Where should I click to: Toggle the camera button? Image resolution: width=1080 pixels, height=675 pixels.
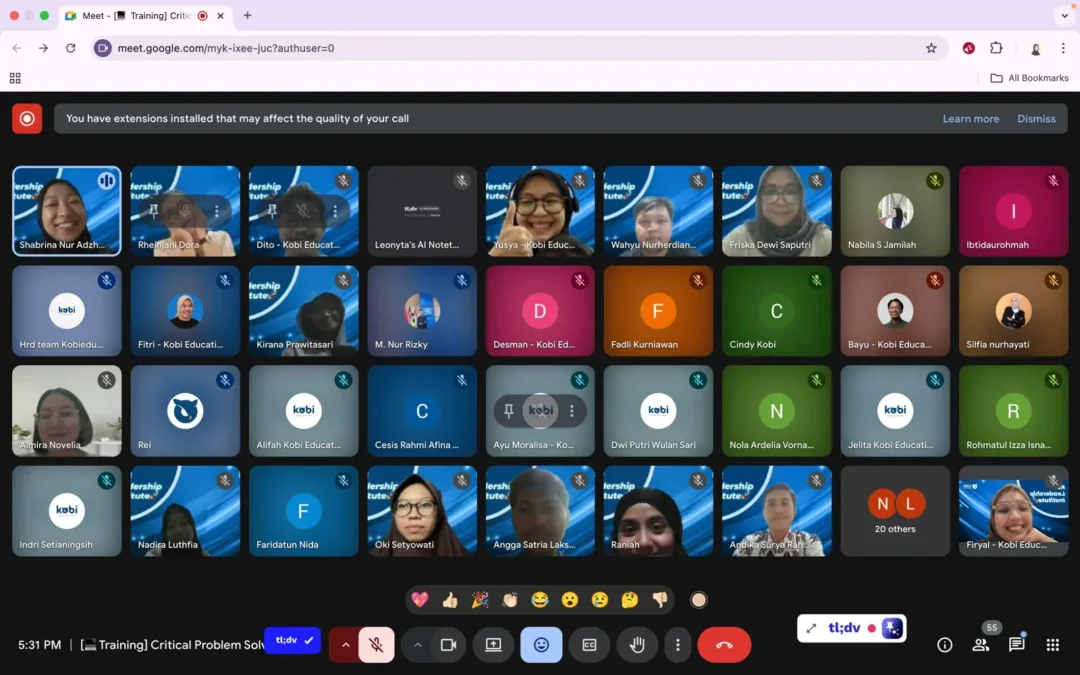click(x=448, y=645)
